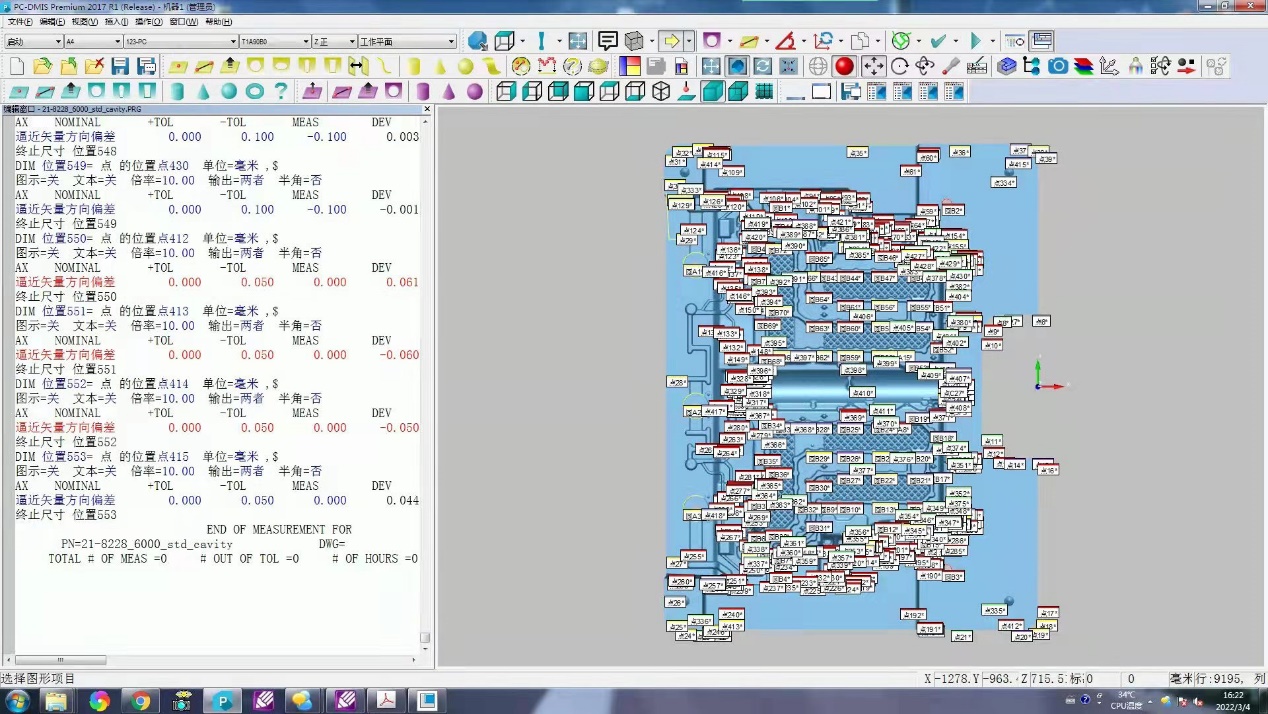The width and height of the screenshot is (1268, 714).
Task: Click the teal question mark feature icon
Action: point(281,92)
